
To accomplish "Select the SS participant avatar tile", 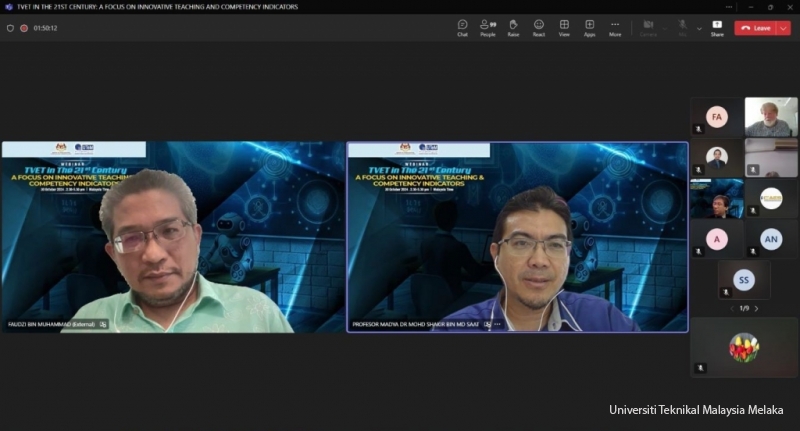I will pyautogui.click(x=743, y=280).
